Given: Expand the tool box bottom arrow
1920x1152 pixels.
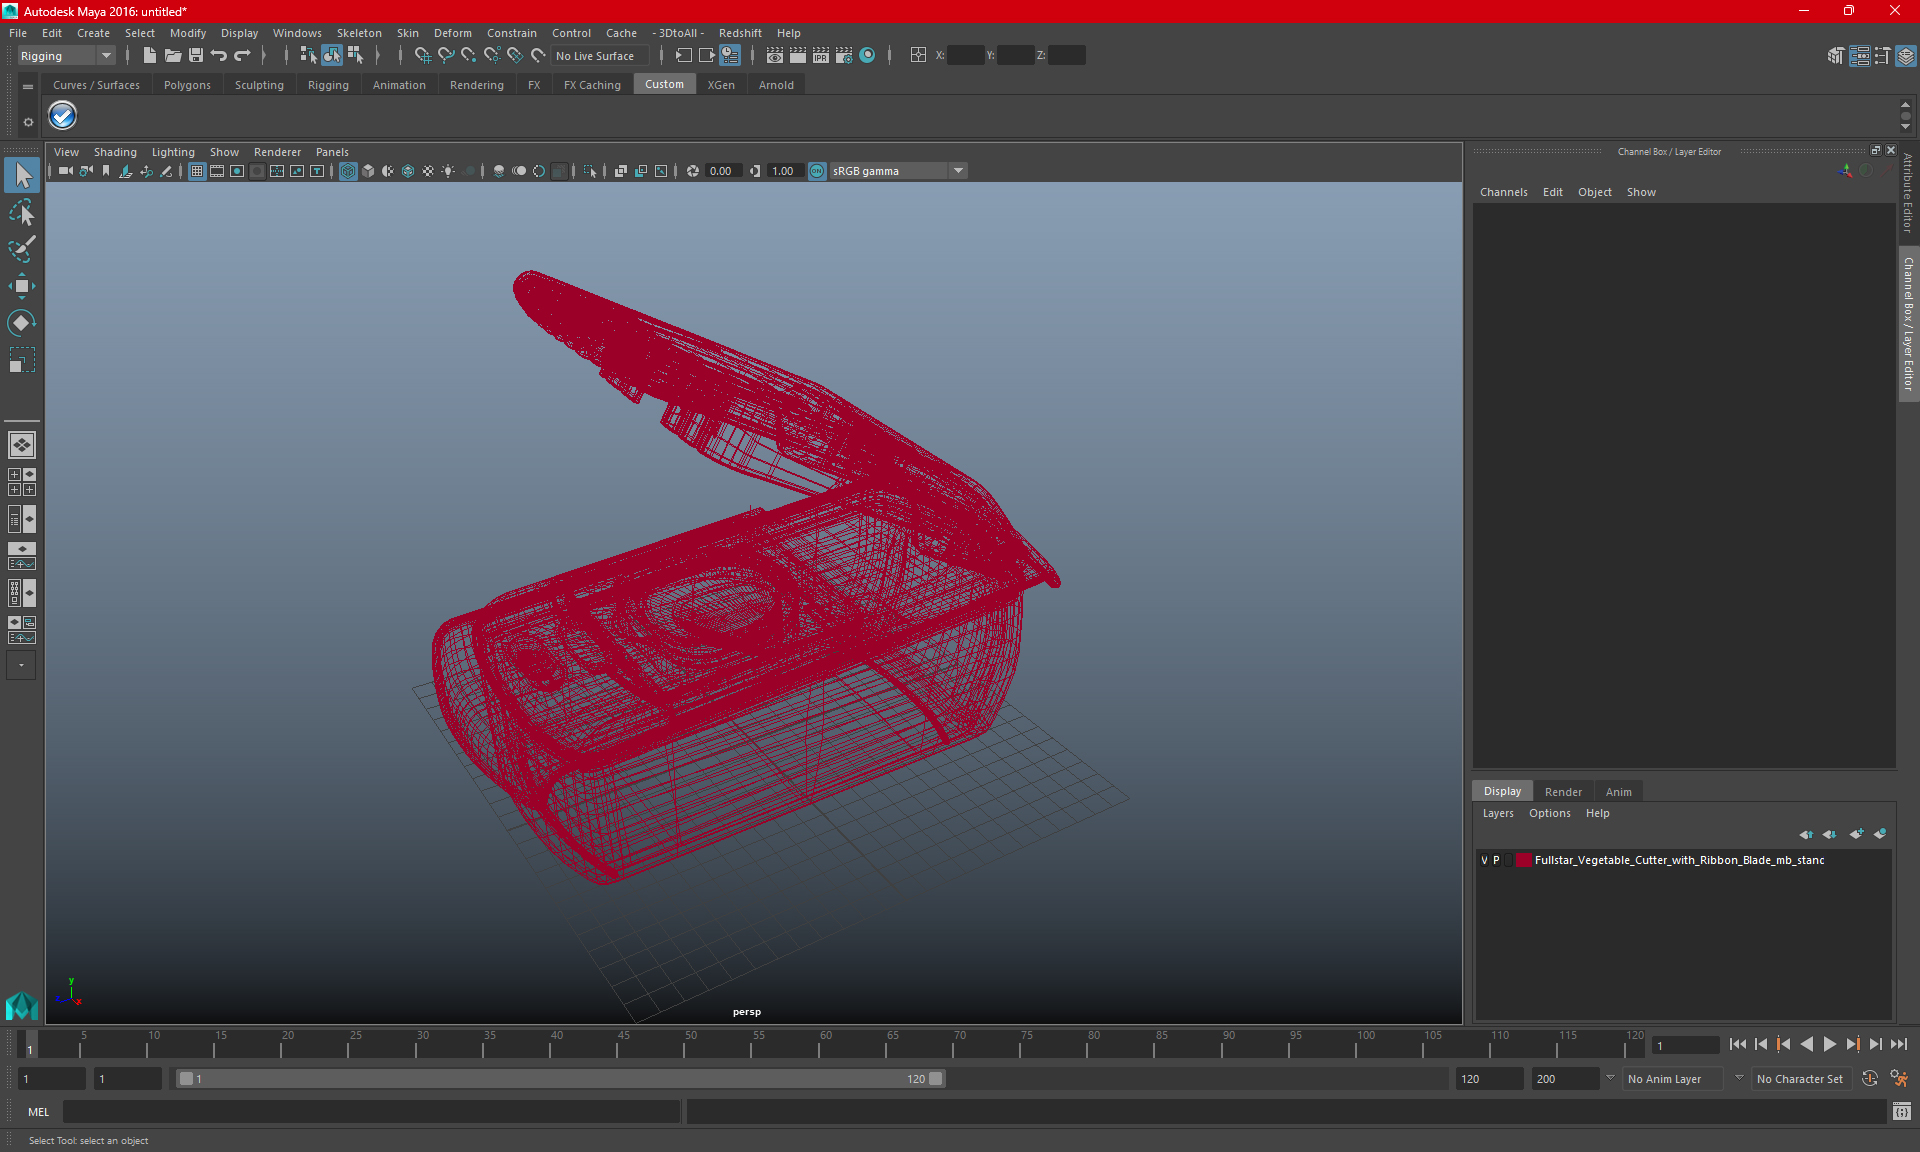Looking at the screenshot, I should (21, 665).
